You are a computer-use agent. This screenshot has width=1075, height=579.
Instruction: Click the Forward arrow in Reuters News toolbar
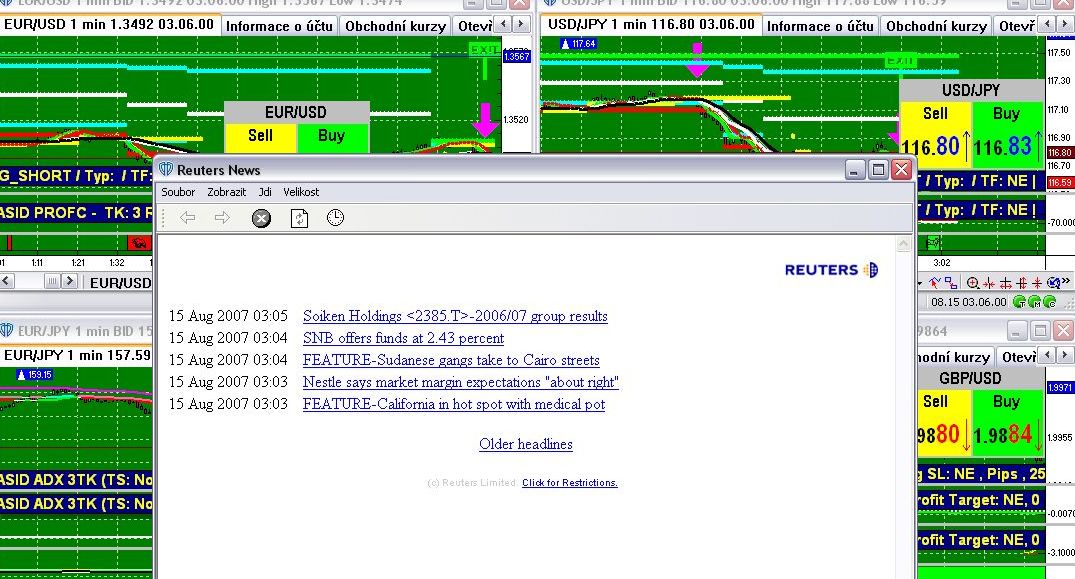click(222, 218)
